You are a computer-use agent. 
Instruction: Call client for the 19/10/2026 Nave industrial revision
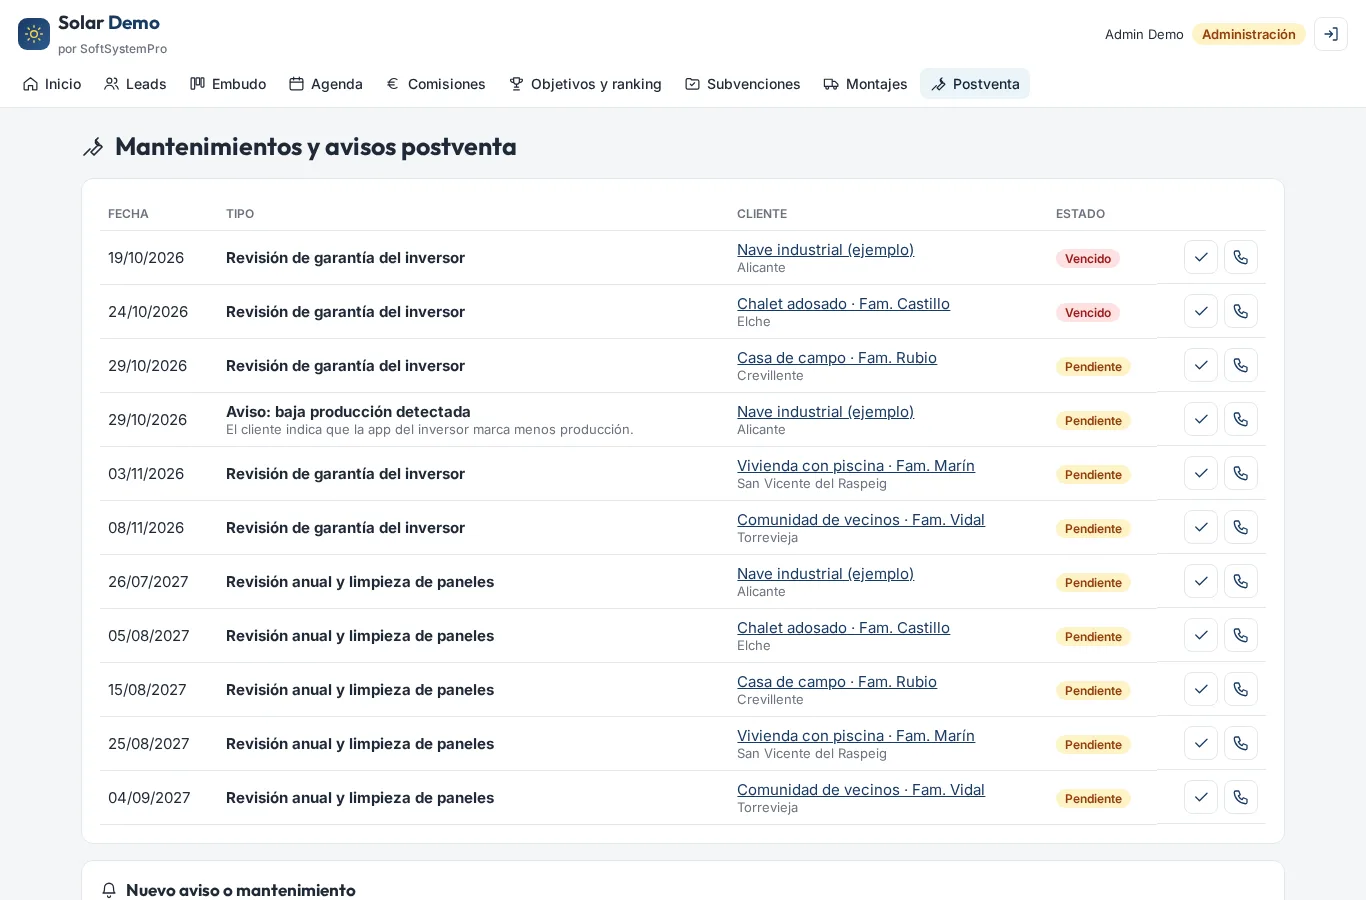coord(1241,257)
